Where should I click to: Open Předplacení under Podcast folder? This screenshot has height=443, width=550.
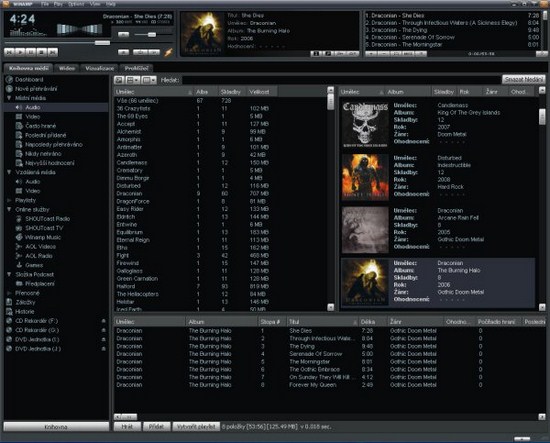pos(40,283)
